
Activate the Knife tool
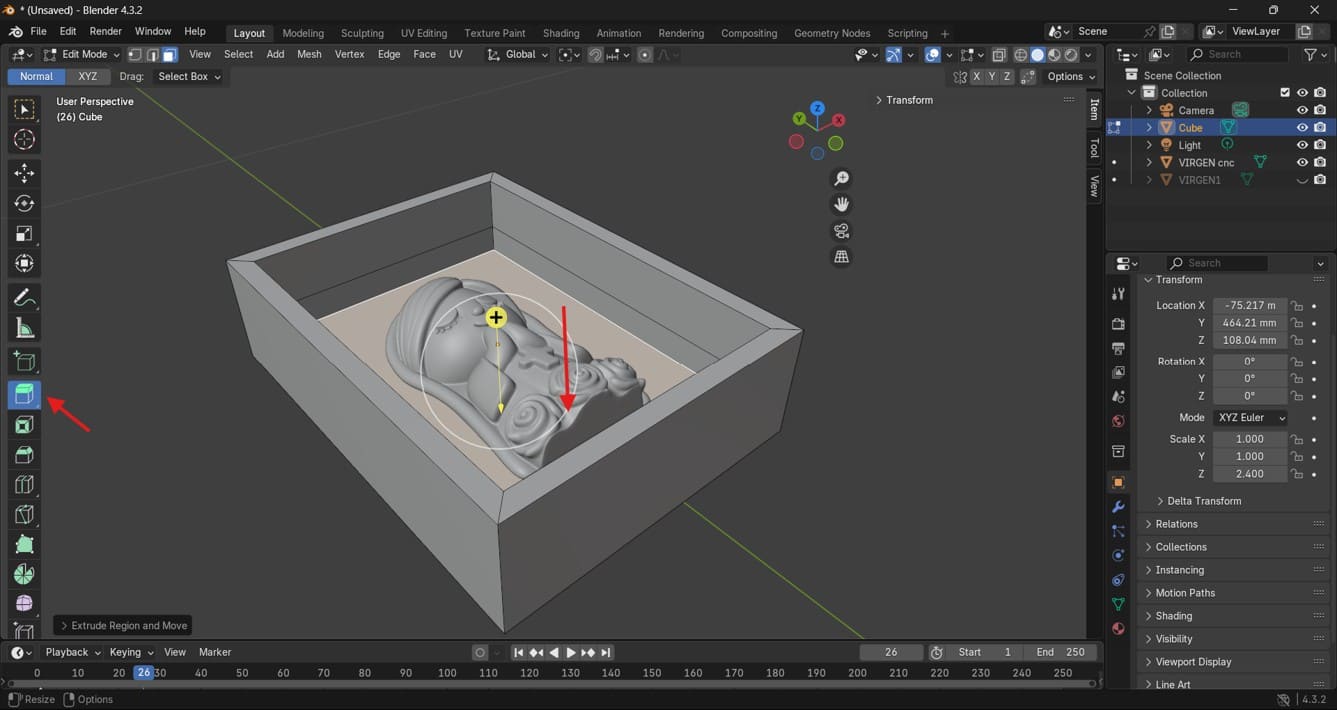(24, 515)
